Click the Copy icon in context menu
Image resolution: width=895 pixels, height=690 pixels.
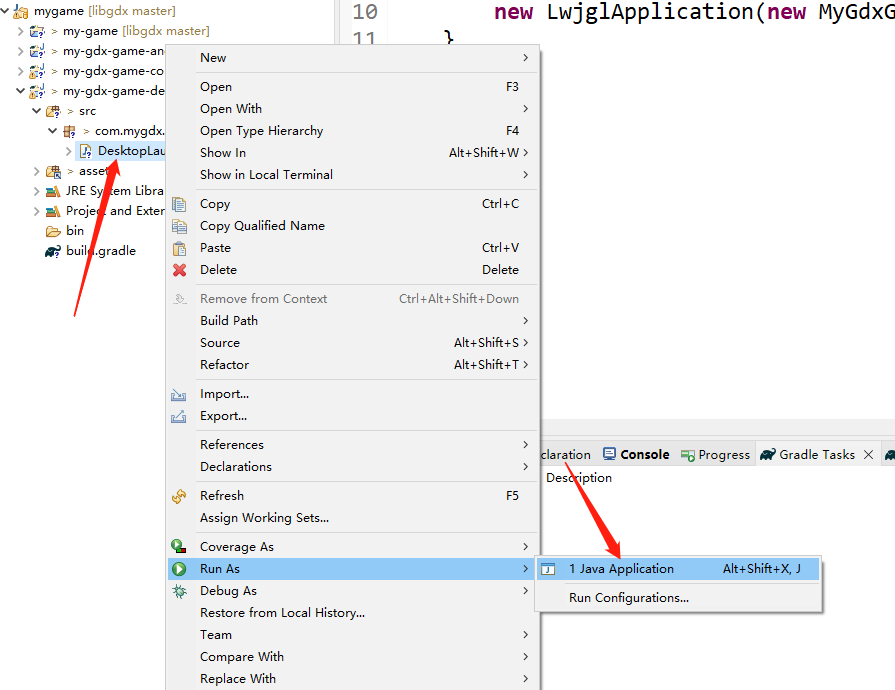click(x=179, y=204)
